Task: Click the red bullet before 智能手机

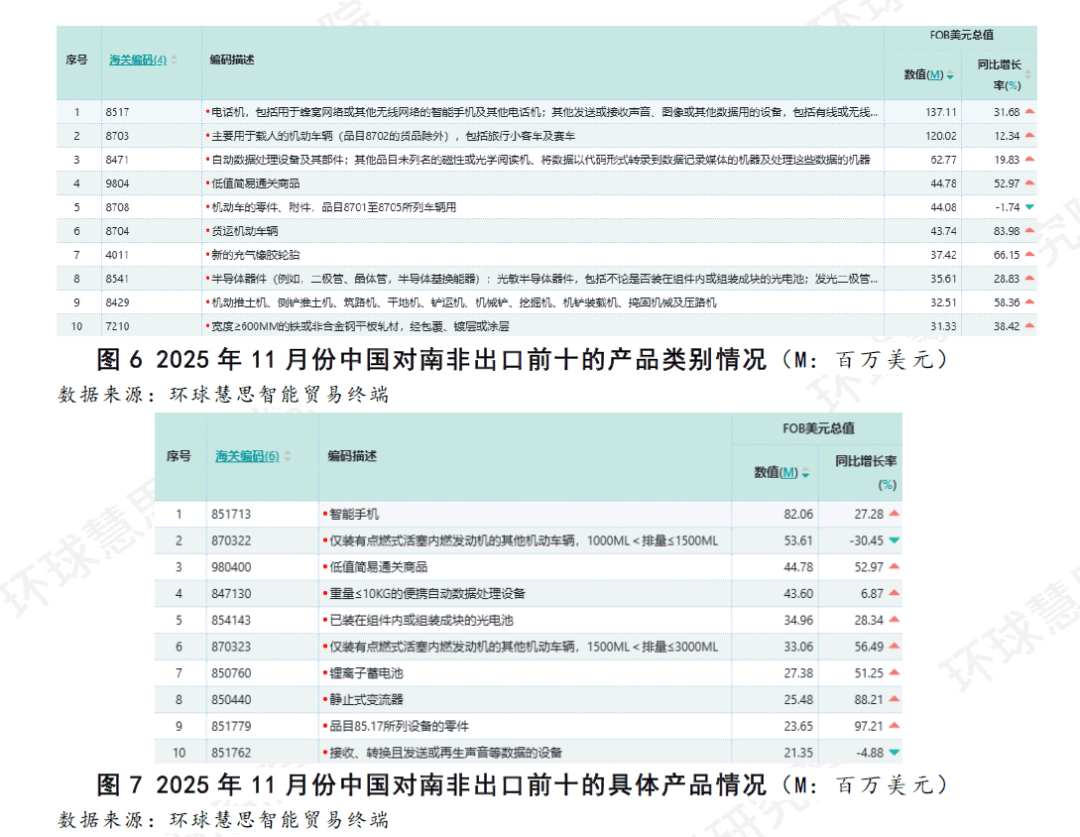Action: [x=325, y=514]
